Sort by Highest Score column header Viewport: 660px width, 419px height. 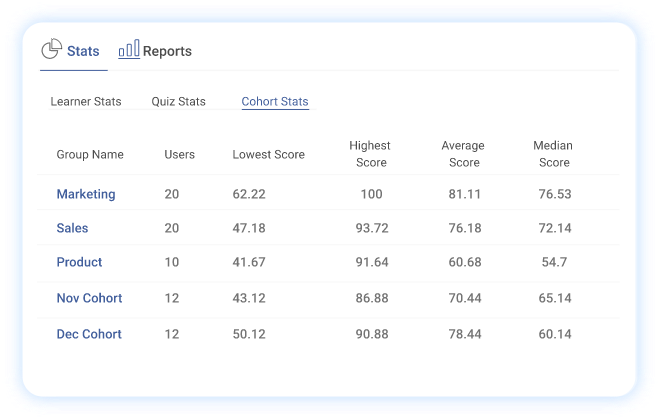point(370,154)
